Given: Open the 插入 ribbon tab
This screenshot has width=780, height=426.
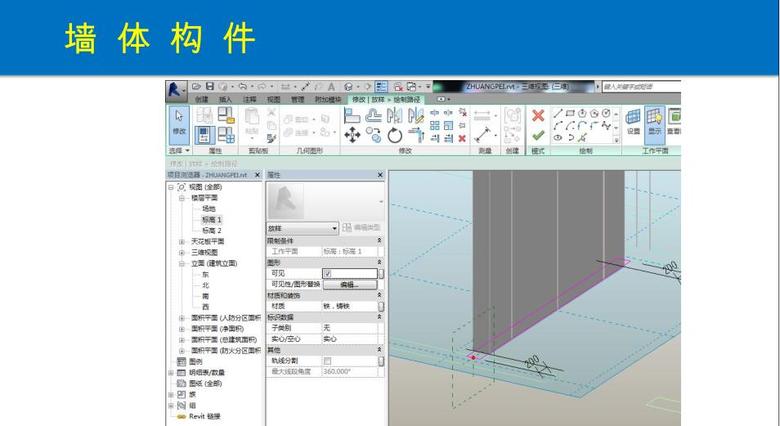Looking at the screenshot, I should pyautogui.click(x=225, y=100).
